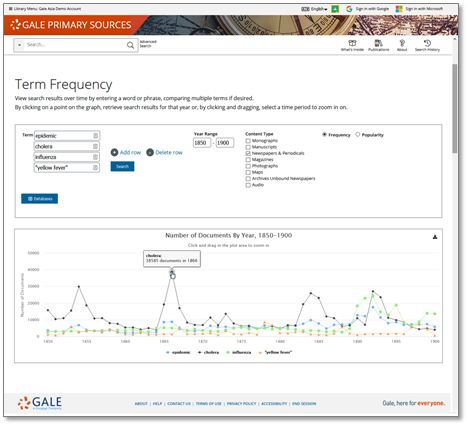Check the Monographs content type

(x=248, y=141)
